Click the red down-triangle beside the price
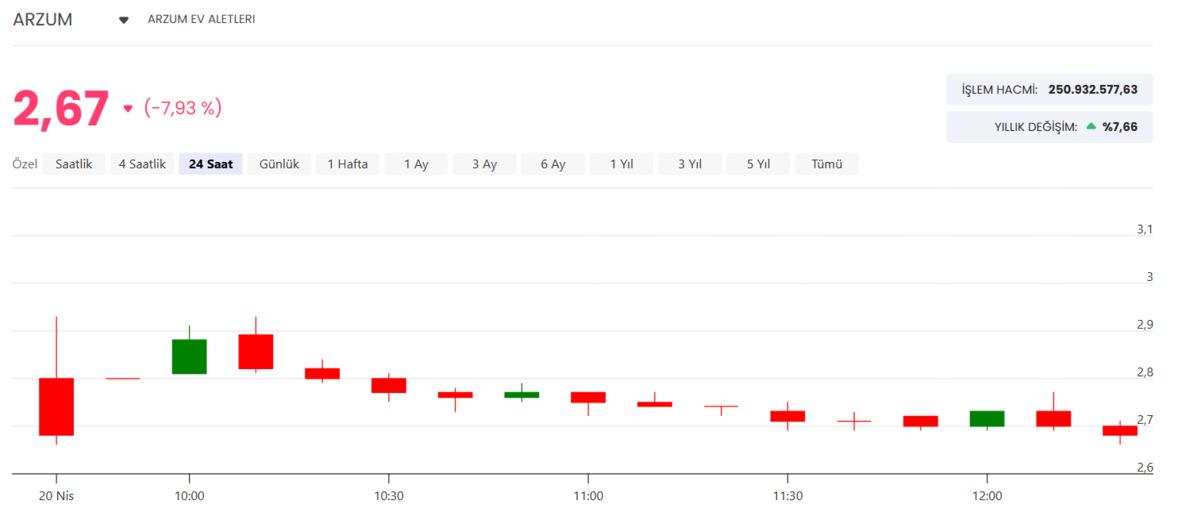Viewport: 1200px width, 520px height. pyautogui.click(x=127, y=108)
